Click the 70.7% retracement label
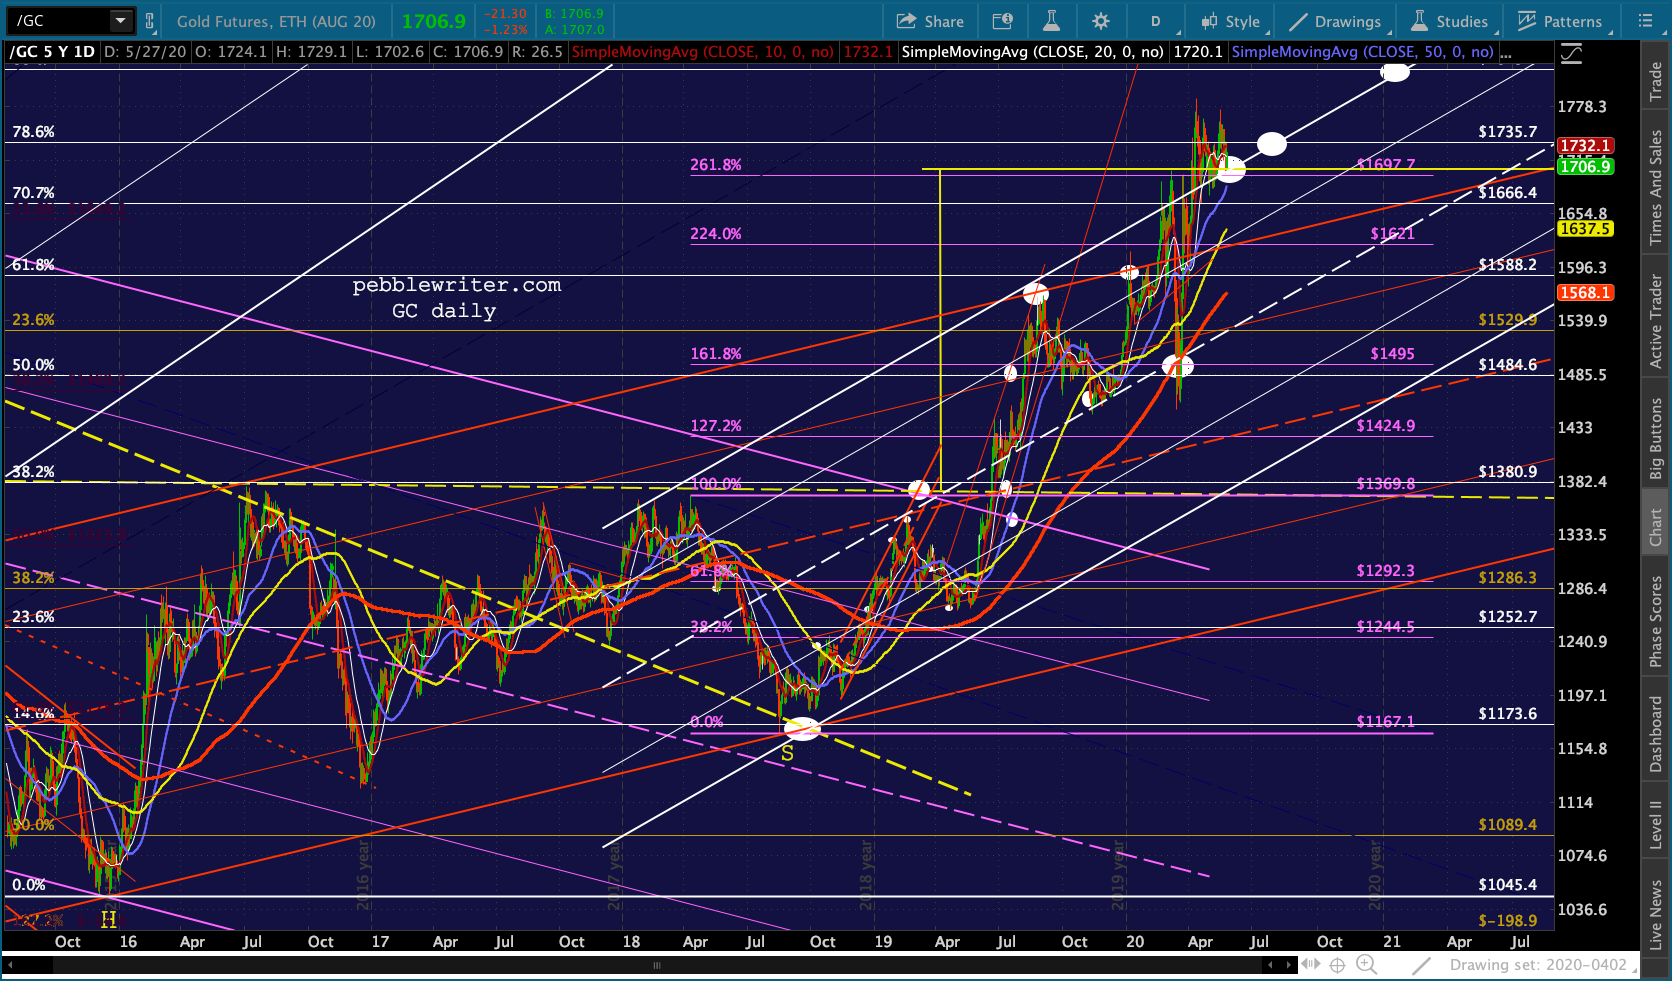 (x=33, y=193)
